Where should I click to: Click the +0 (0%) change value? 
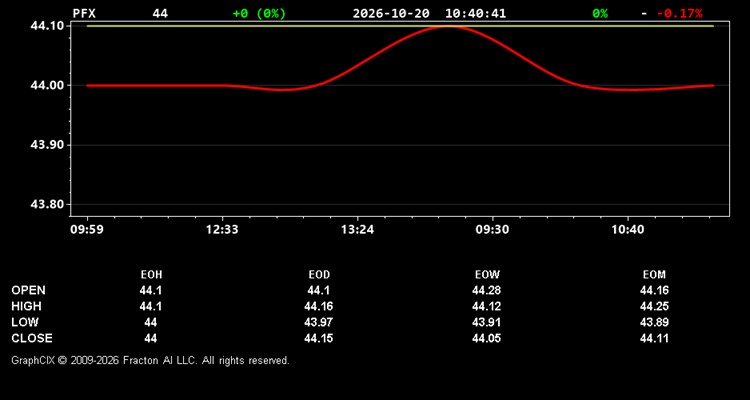point(259,13)
